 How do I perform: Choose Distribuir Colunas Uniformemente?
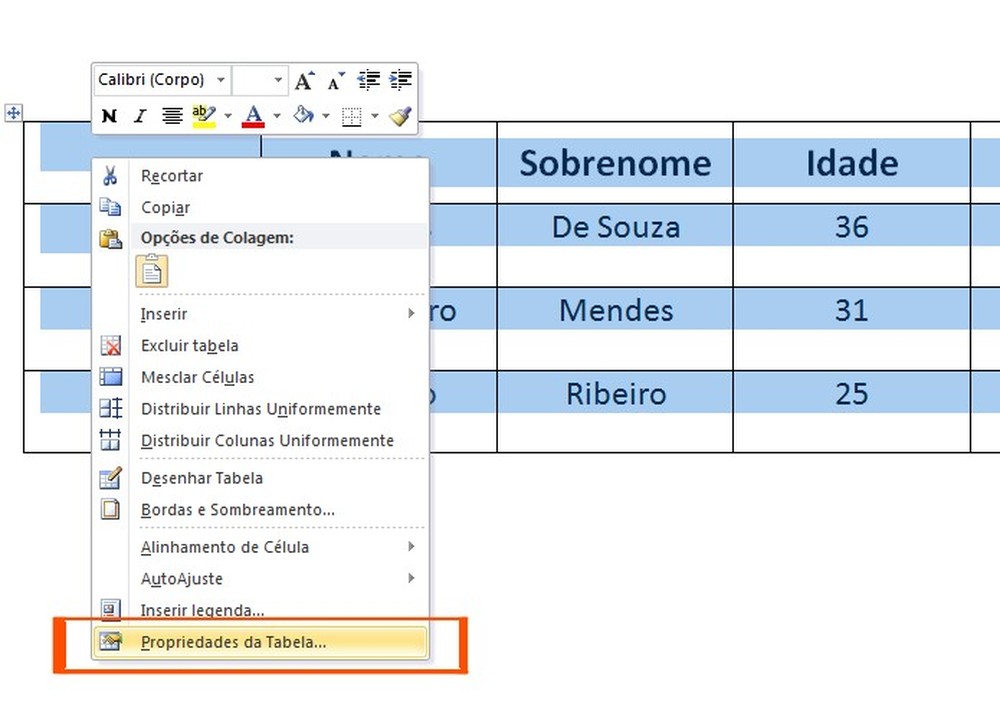point(260,441)
